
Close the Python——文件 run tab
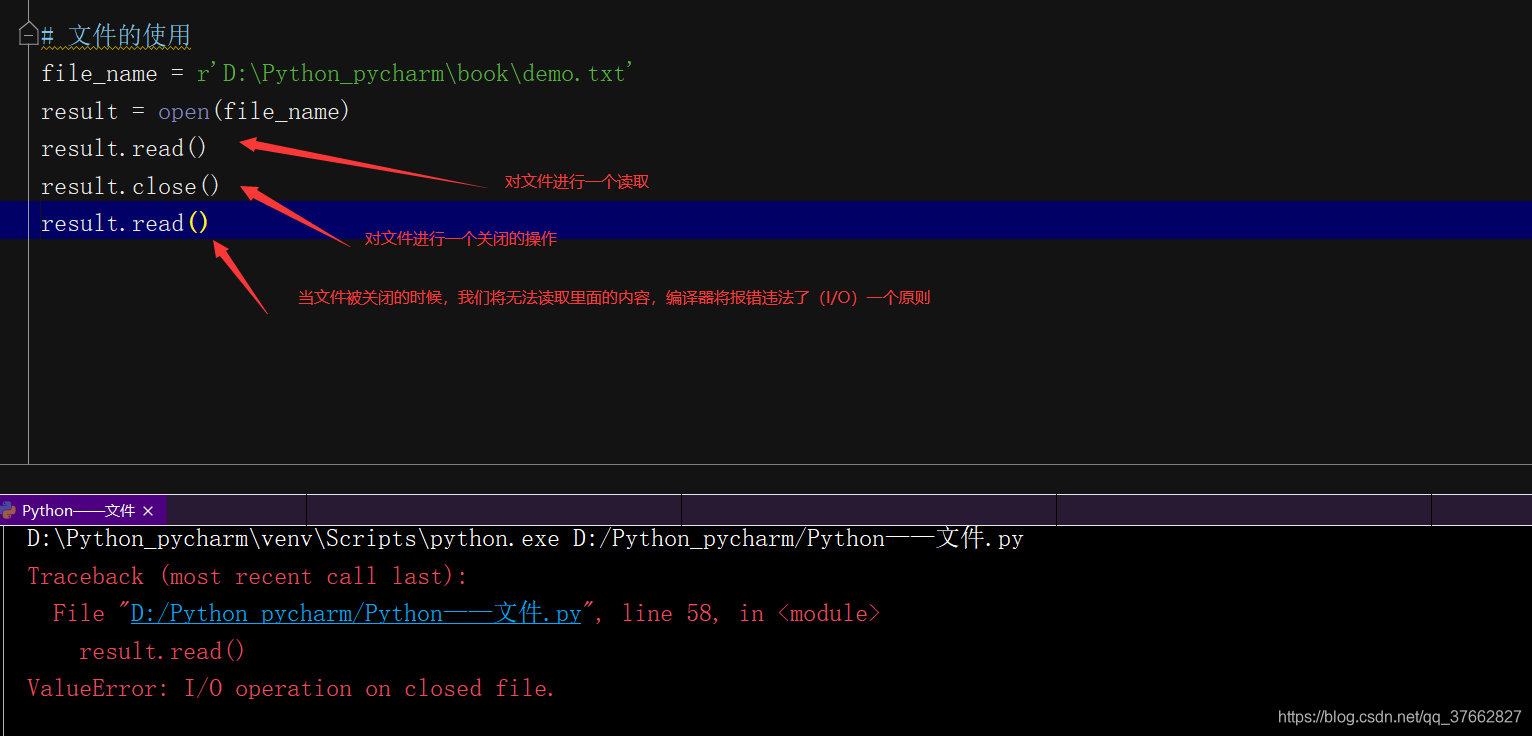(148, 511)
